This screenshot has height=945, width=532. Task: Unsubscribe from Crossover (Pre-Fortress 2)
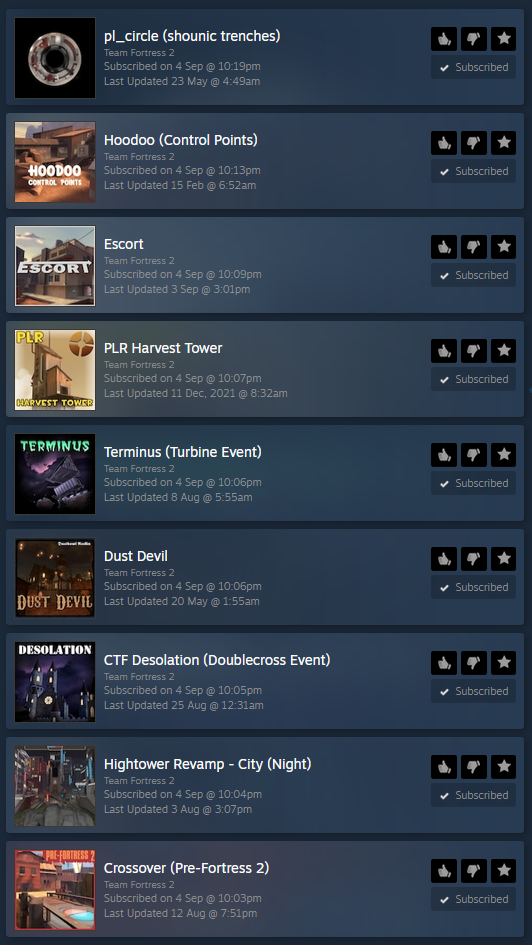pyautogui.click(x=474, y=899)
